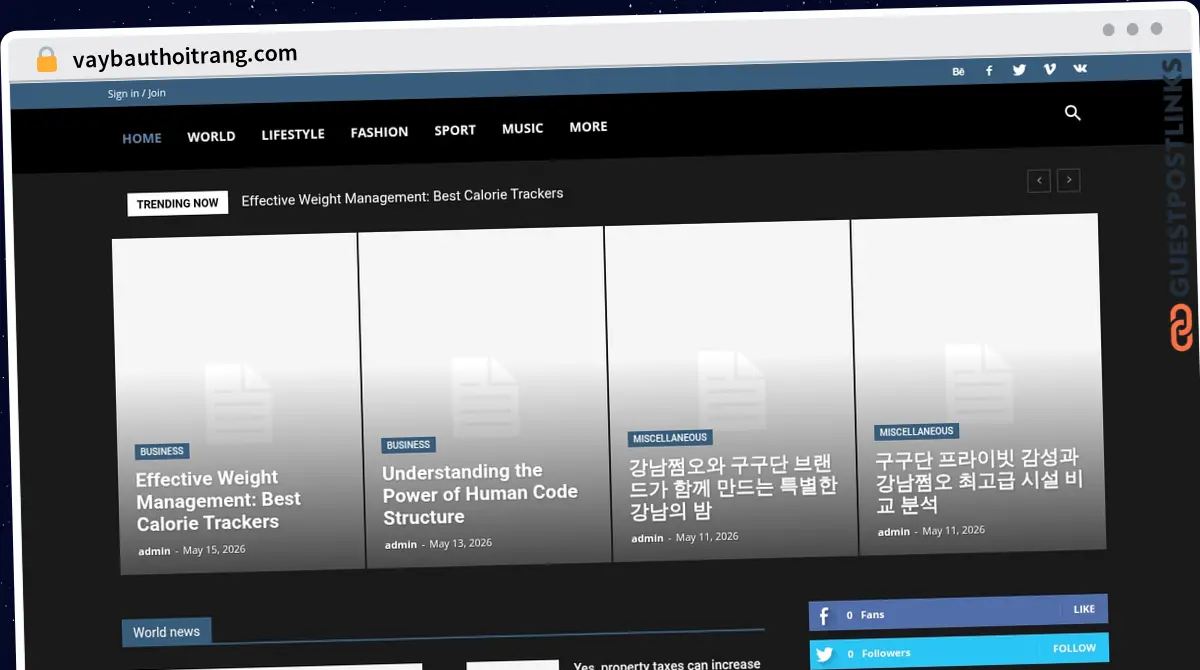Open Effective Weight Management card title

click(219, 500)
